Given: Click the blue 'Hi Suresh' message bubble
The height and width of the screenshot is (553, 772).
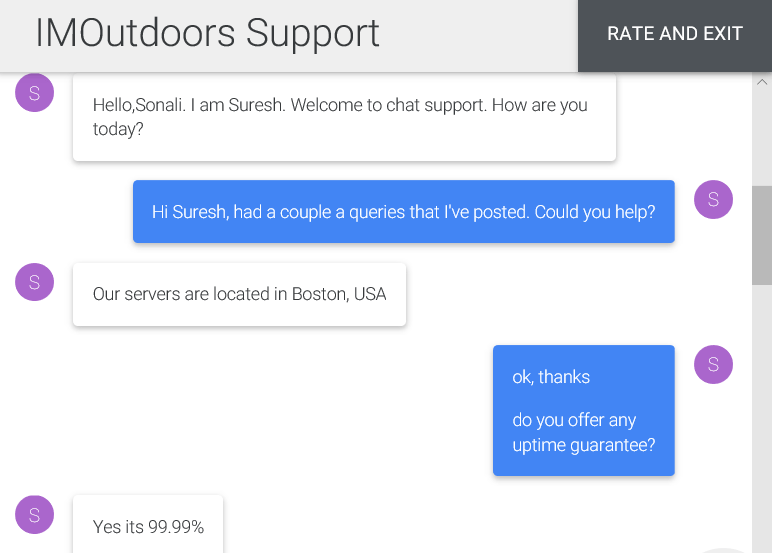Looking at the screenshot, I should 404,211.
